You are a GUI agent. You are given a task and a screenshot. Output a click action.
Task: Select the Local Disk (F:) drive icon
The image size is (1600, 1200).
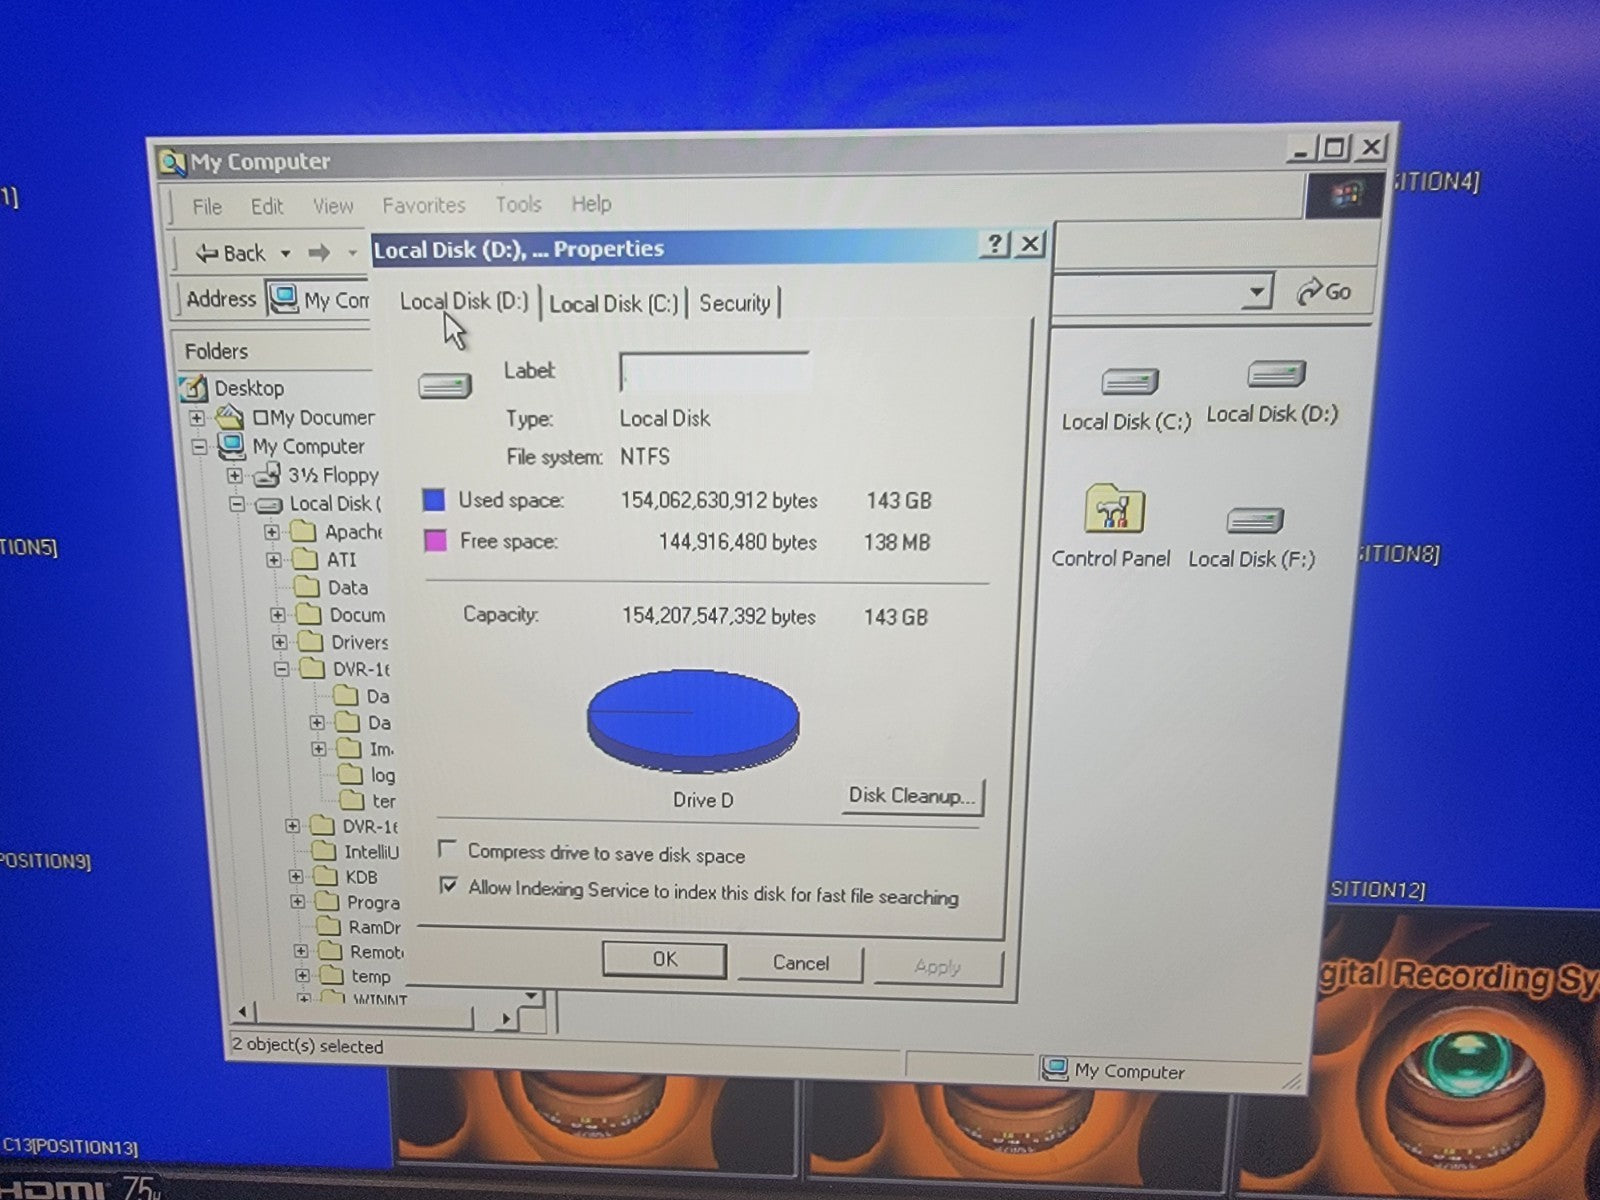(1254, 521)
